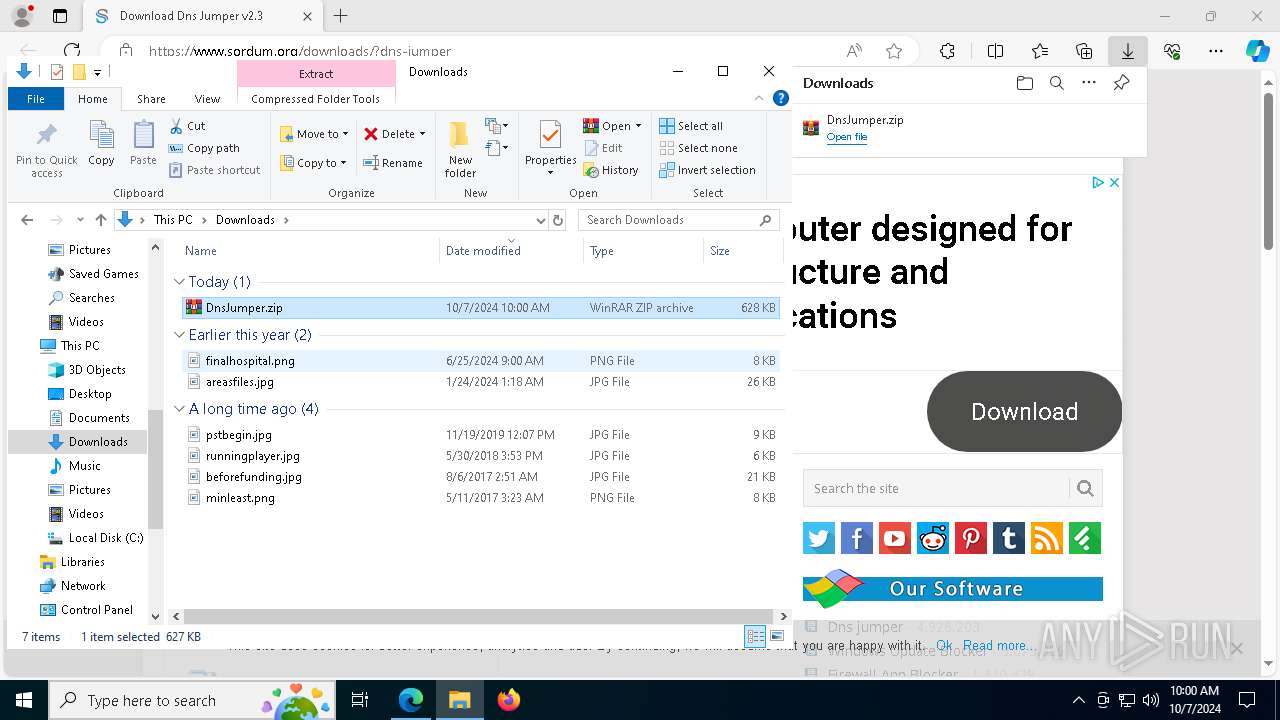Select Copy path in Clipboard group
Image resolution: width=1280 pixels, height=720 pixels.
pyautogui.click(x=204, y=148)
